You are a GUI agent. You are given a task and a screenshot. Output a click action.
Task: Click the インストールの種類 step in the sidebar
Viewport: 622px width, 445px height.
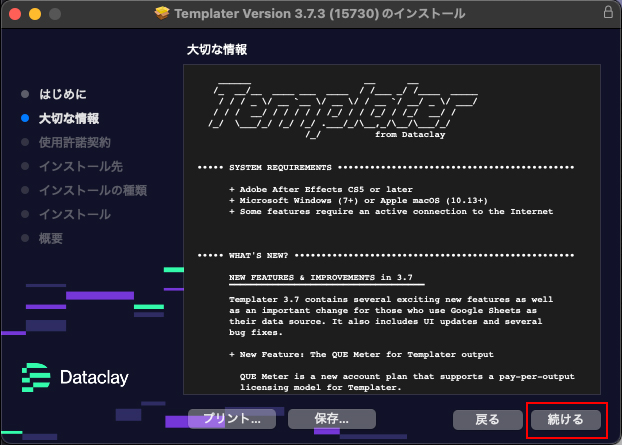(92, 190)
